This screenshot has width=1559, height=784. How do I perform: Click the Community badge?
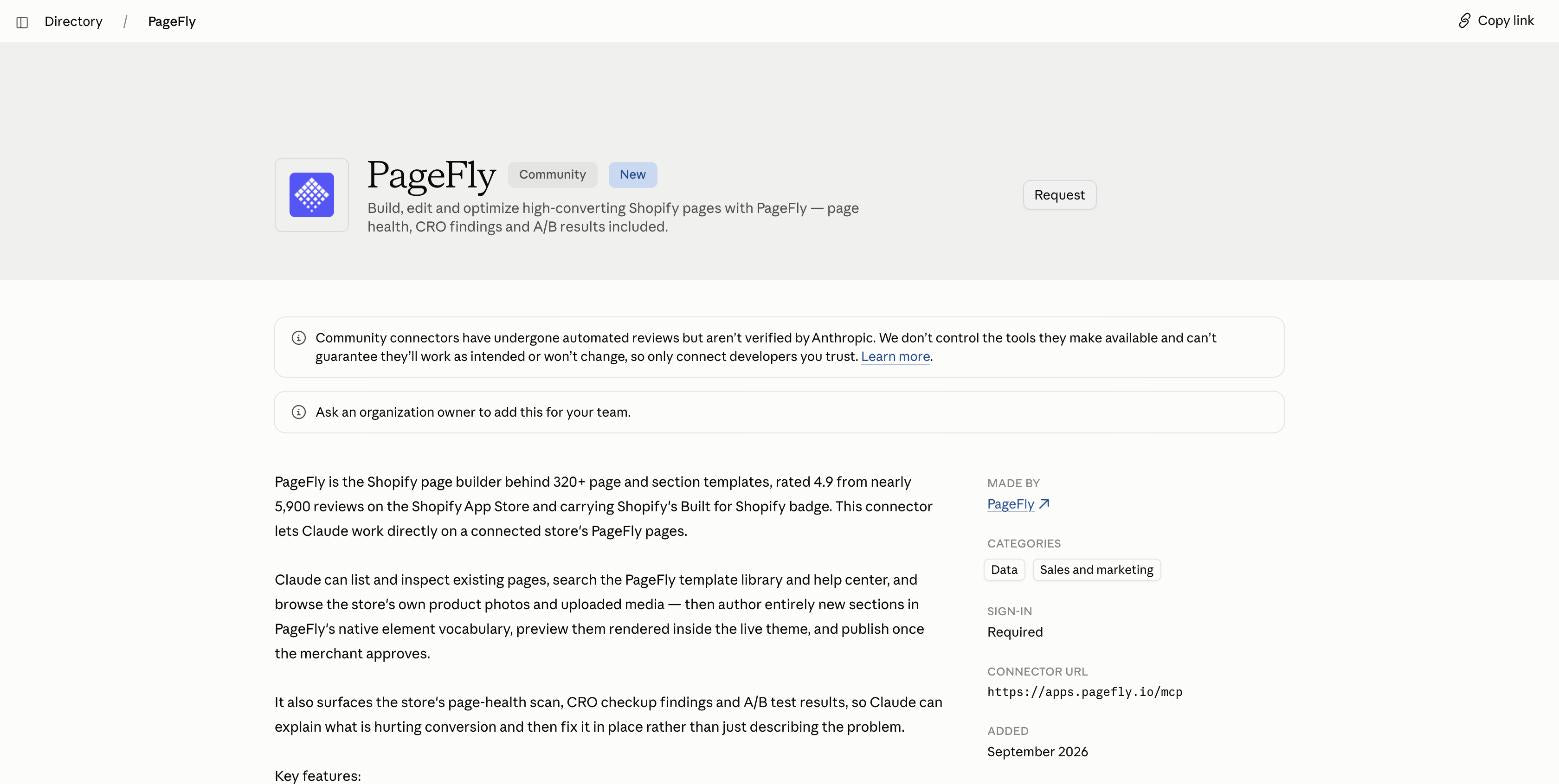(x=553, y=175)
